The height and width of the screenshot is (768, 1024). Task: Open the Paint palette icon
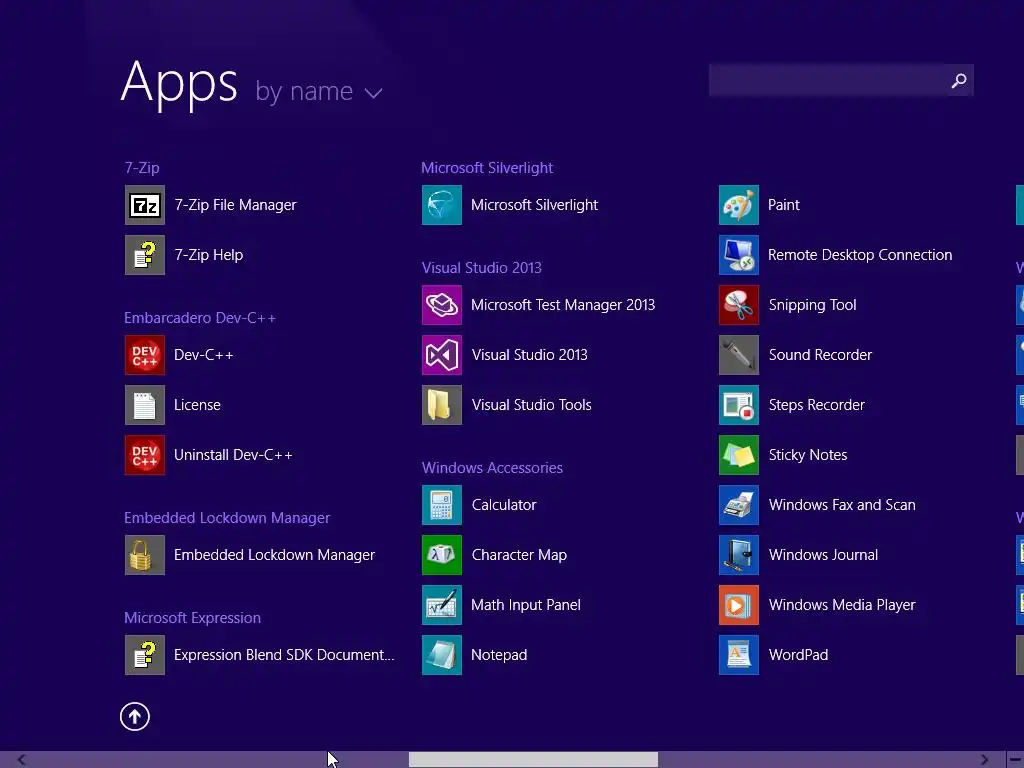[739, 205]
